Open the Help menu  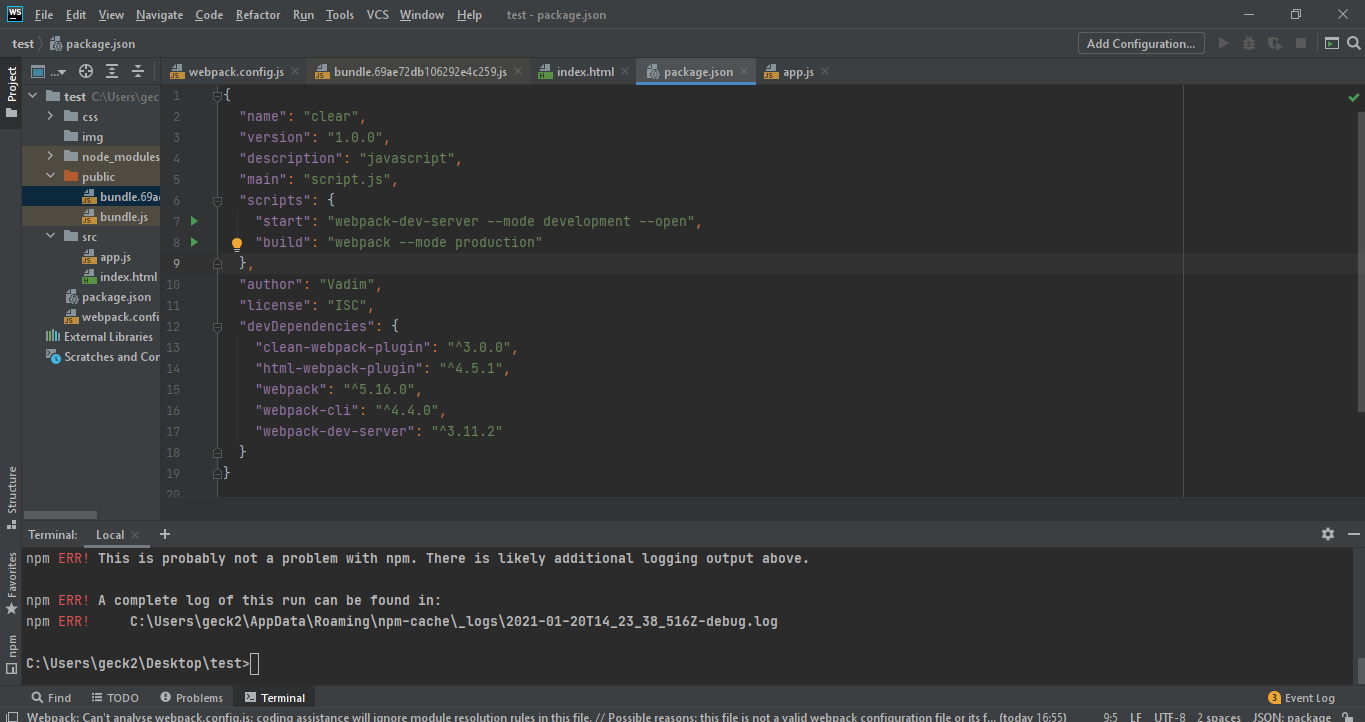(469, 15)
